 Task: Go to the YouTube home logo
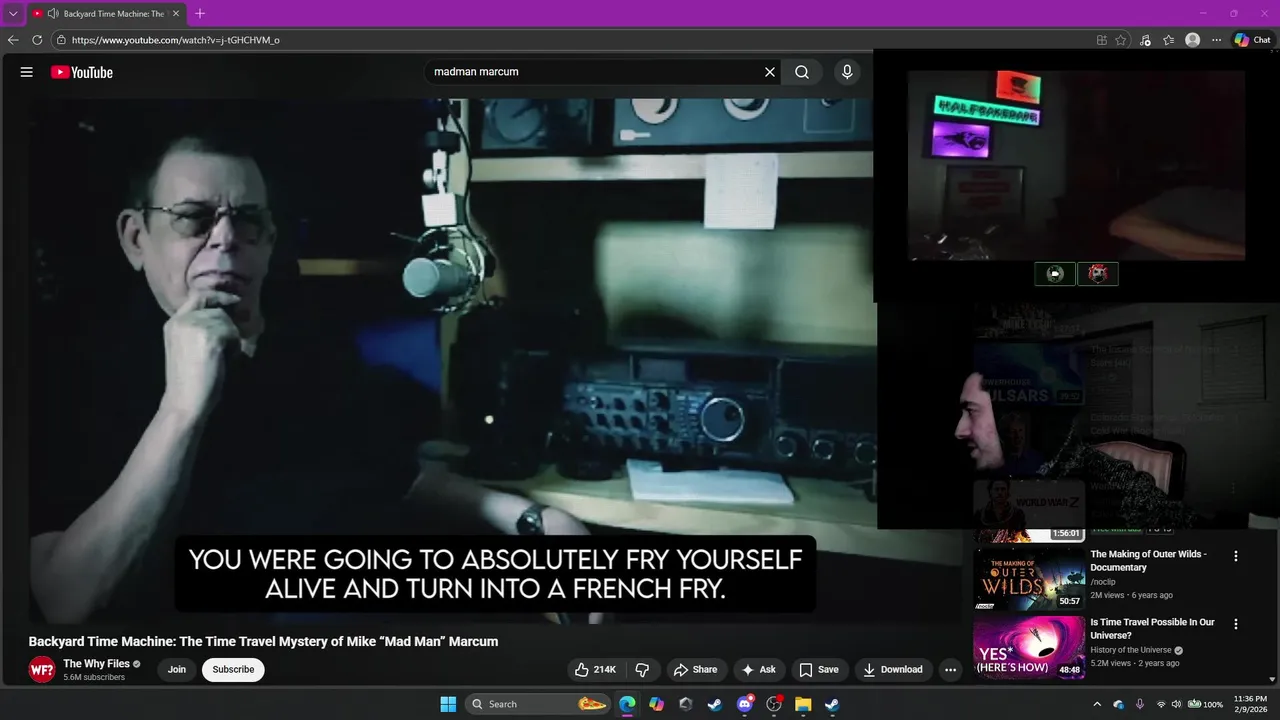[82, 72]
